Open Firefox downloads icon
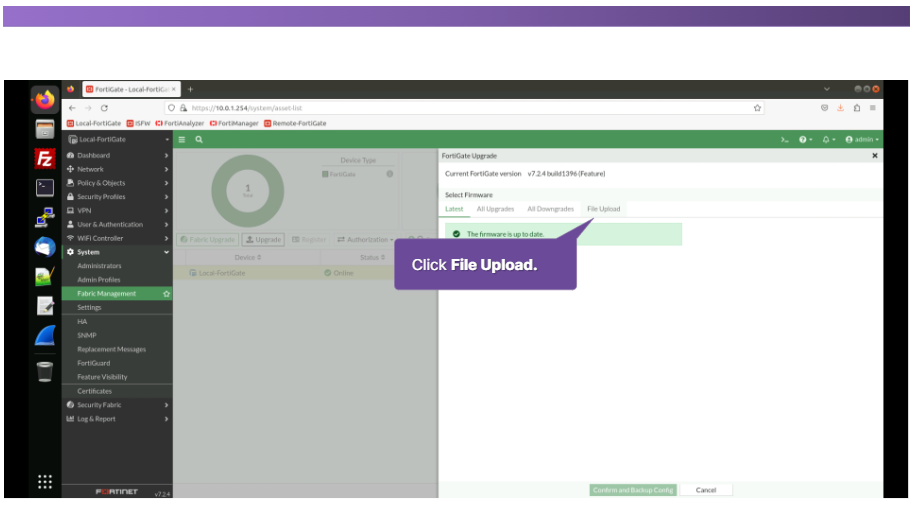 pos(840,108)
